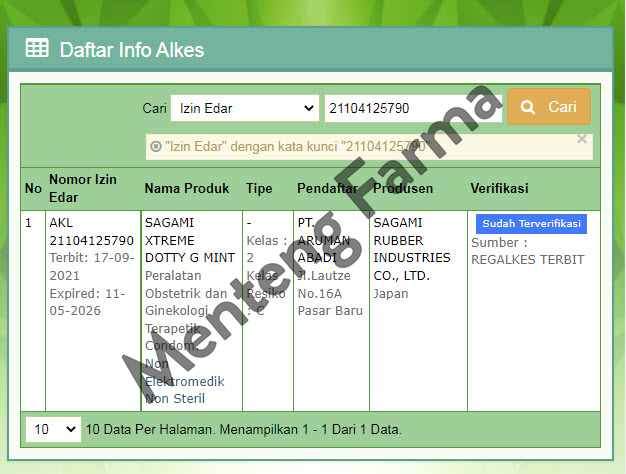Dismiss the search keyword notice with X
The width and height of the screenshot is (626, 474).
click(x=582, y=139)
